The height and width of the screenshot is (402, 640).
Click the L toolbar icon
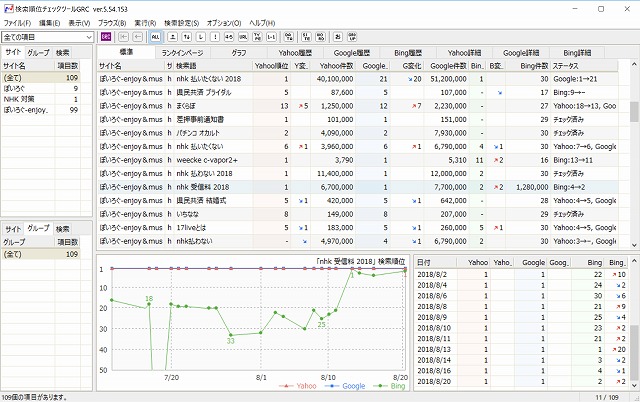coord(201,37)
